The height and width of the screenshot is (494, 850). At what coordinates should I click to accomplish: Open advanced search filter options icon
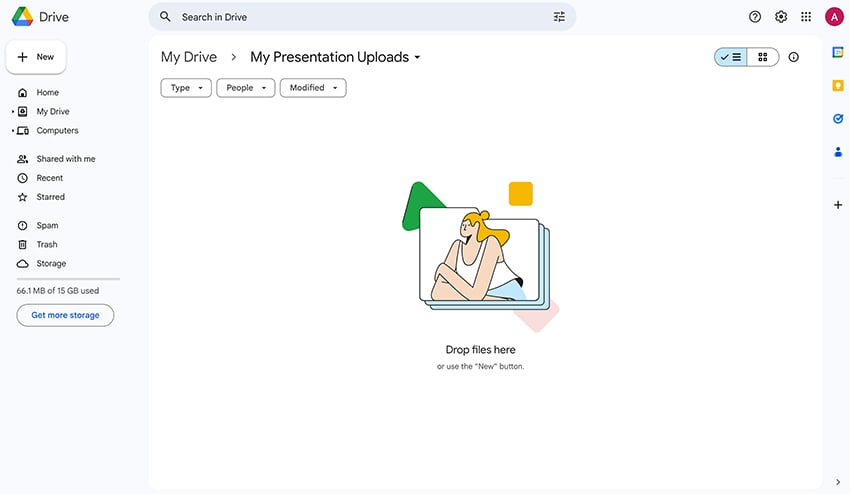click(559, 17)
